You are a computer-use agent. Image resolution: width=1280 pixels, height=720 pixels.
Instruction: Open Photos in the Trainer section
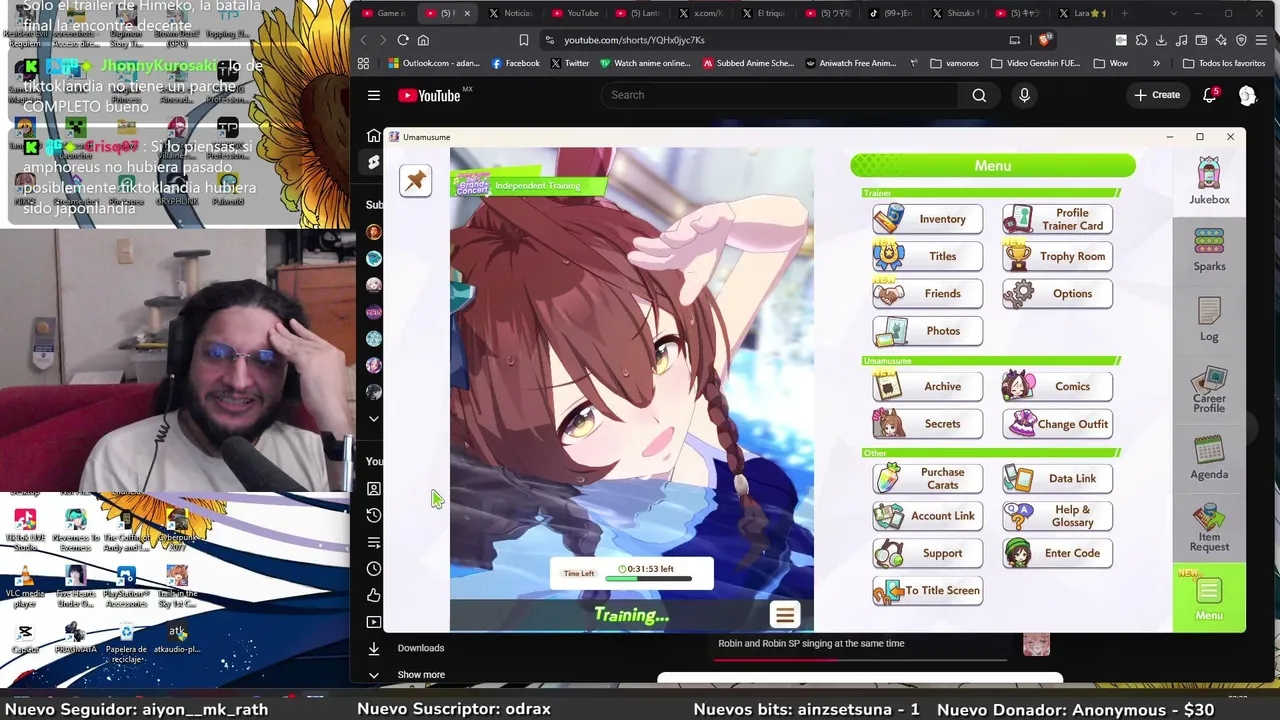coord(927,331)
